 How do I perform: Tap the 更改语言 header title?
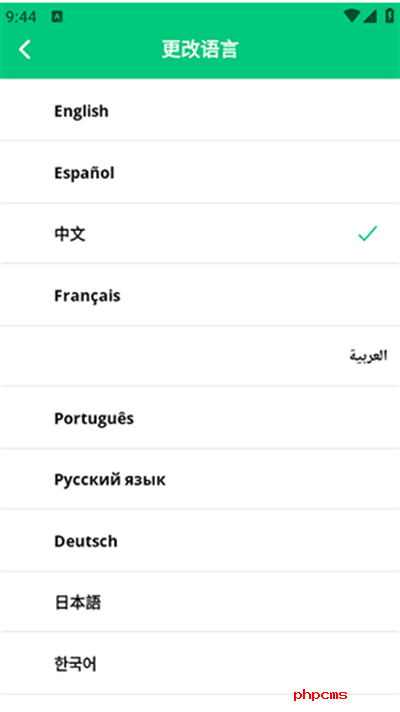pyautogui.click(x=200, y=49)
